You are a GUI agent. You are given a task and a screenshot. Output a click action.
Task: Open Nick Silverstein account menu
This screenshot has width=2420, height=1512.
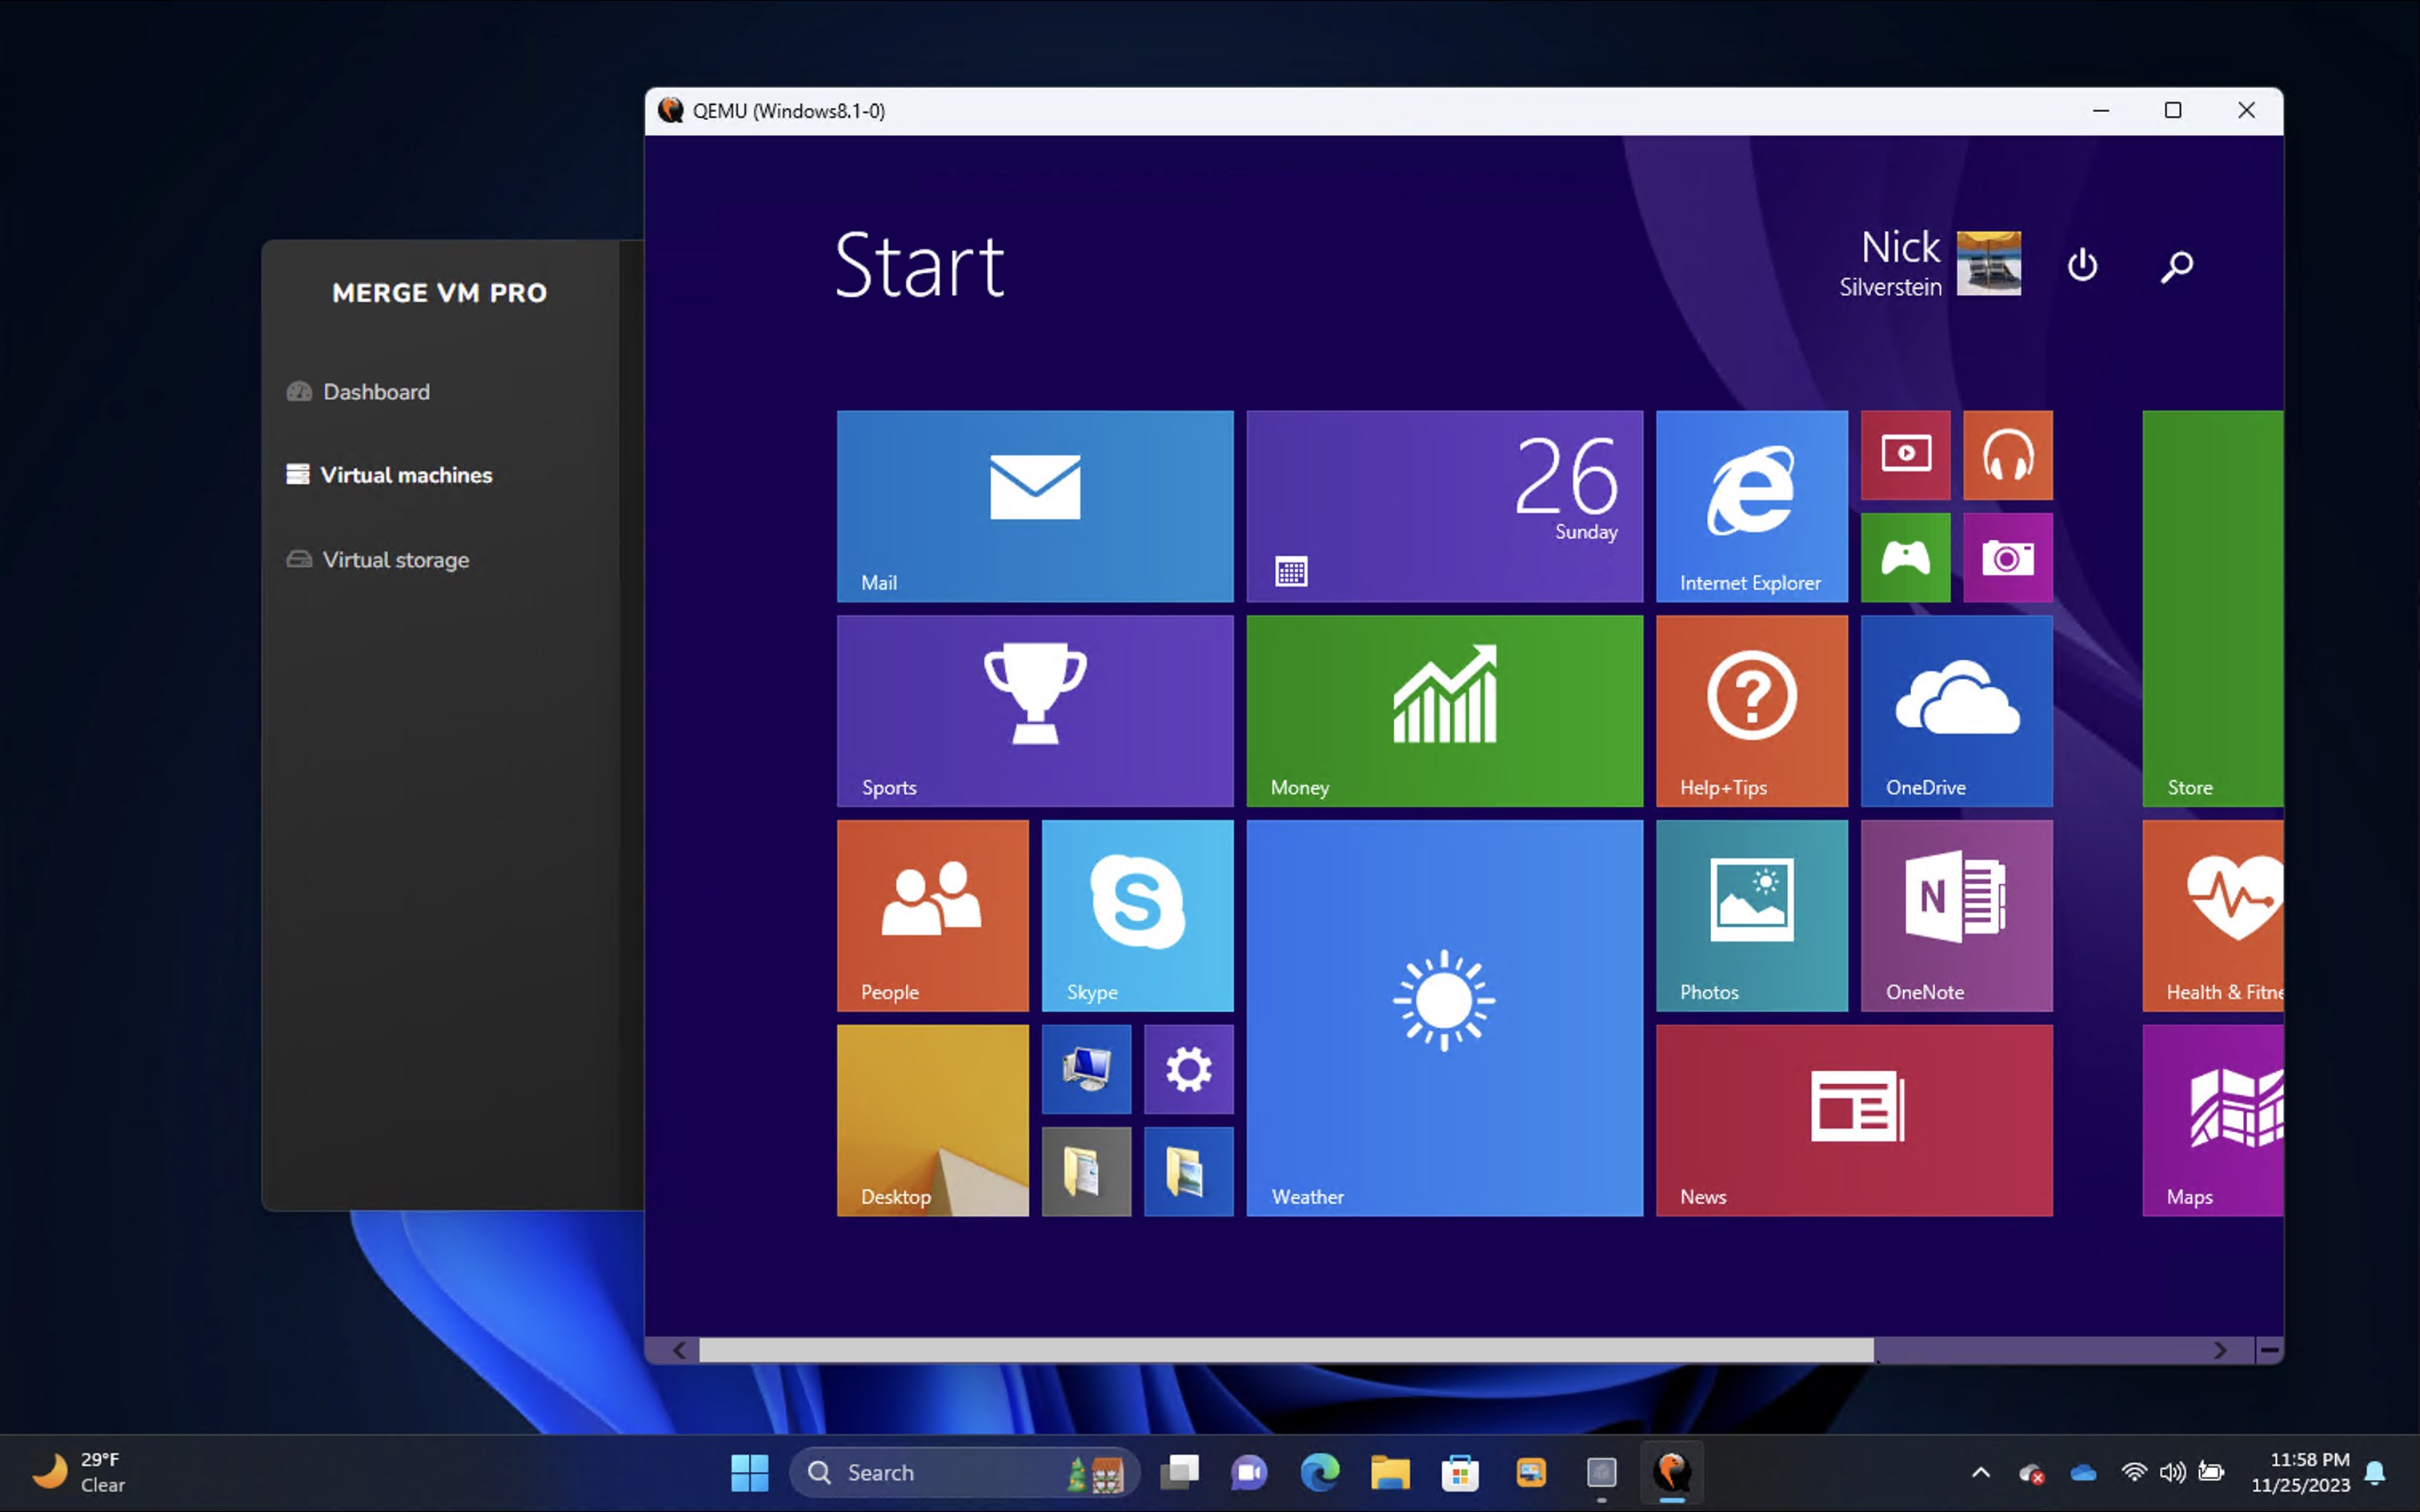click(x=1930, y=264)
